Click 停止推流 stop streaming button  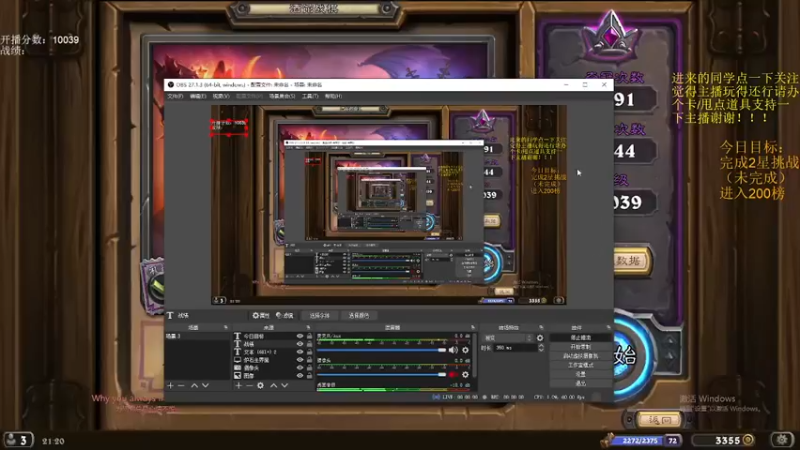coord(581,338)
